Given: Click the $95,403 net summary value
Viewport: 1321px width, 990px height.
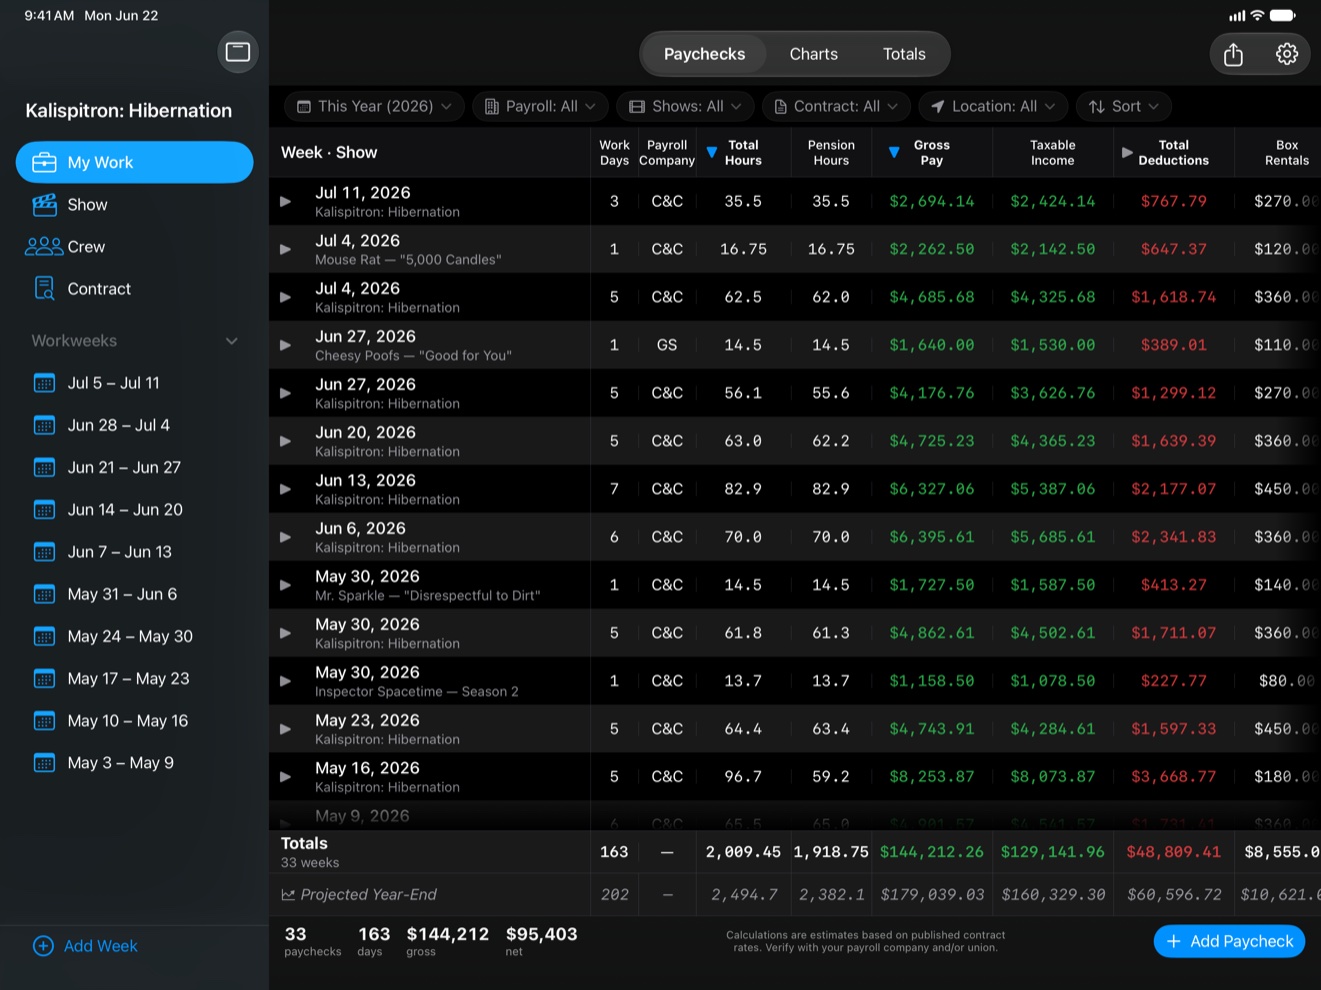Looking at the screenshot, I should (541, 934).
